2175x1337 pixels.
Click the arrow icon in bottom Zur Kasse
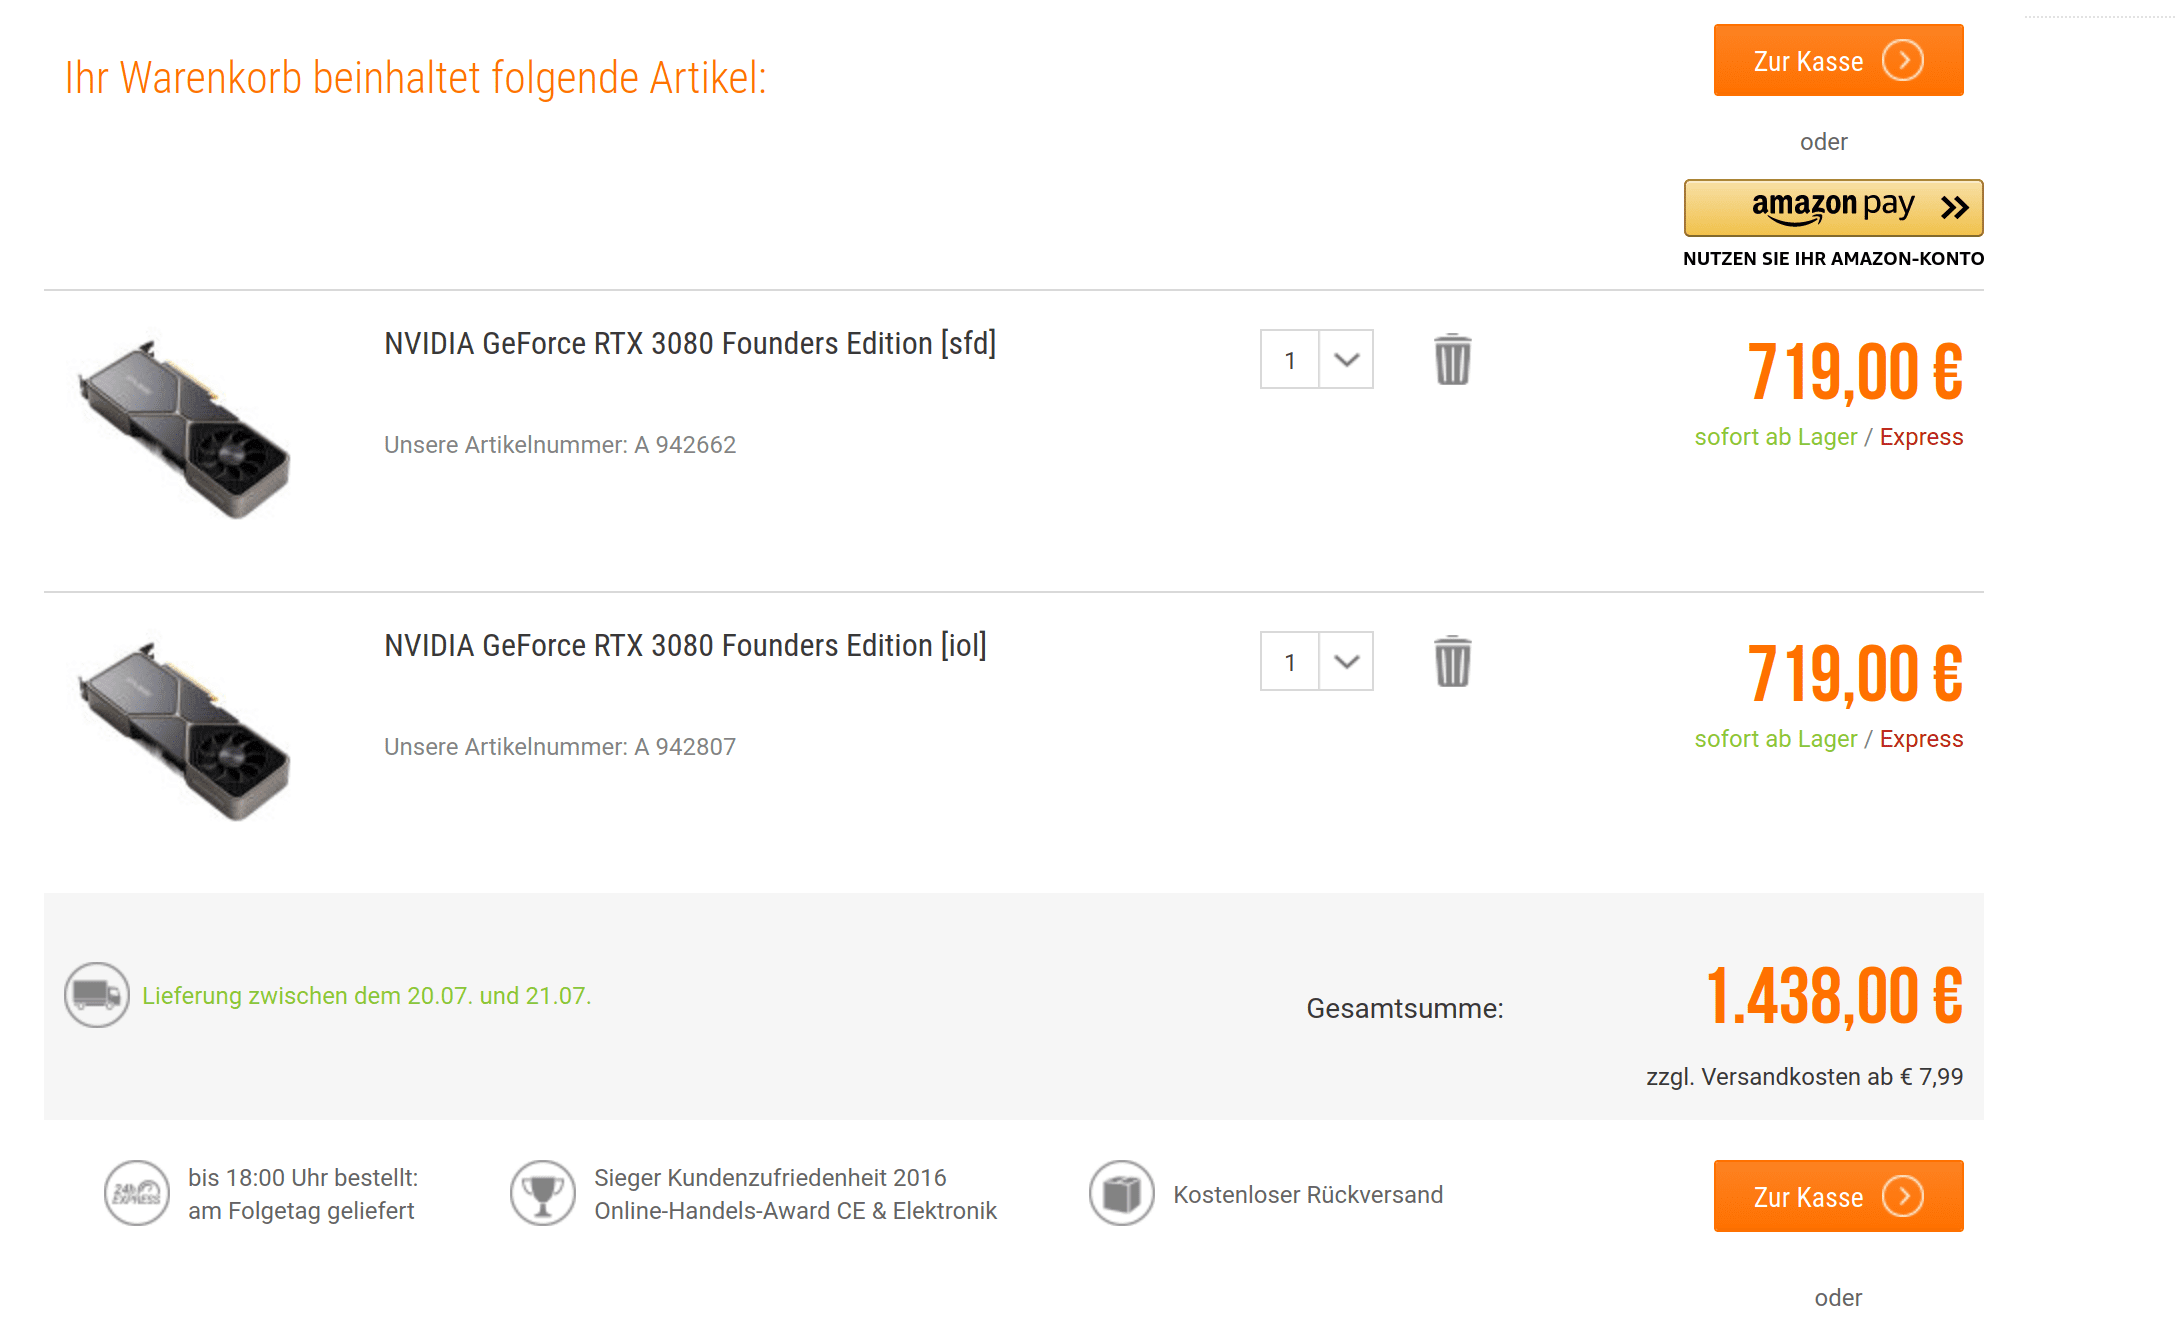coord(1902,1197)
